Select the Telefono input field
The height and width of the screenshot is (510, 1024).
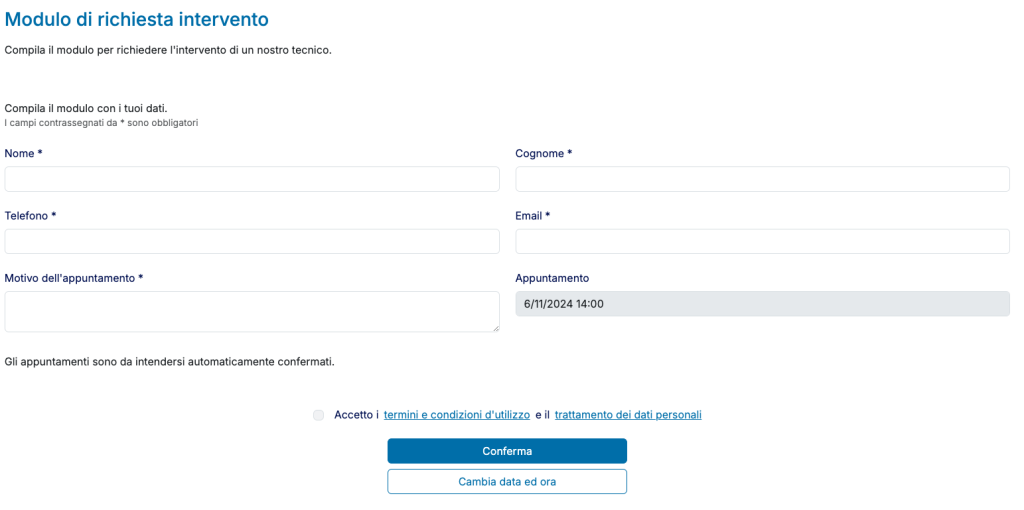pyautogui.click(x=252, y=241)
